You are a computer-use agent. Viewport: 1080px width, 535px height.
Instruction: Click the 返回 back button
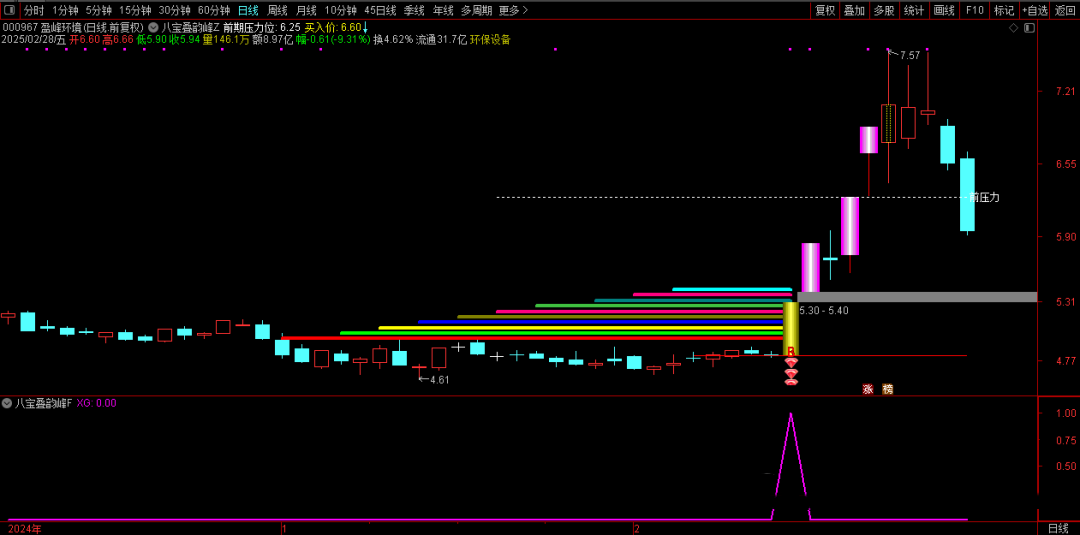pyautogui.click(x=1065, y=10)
